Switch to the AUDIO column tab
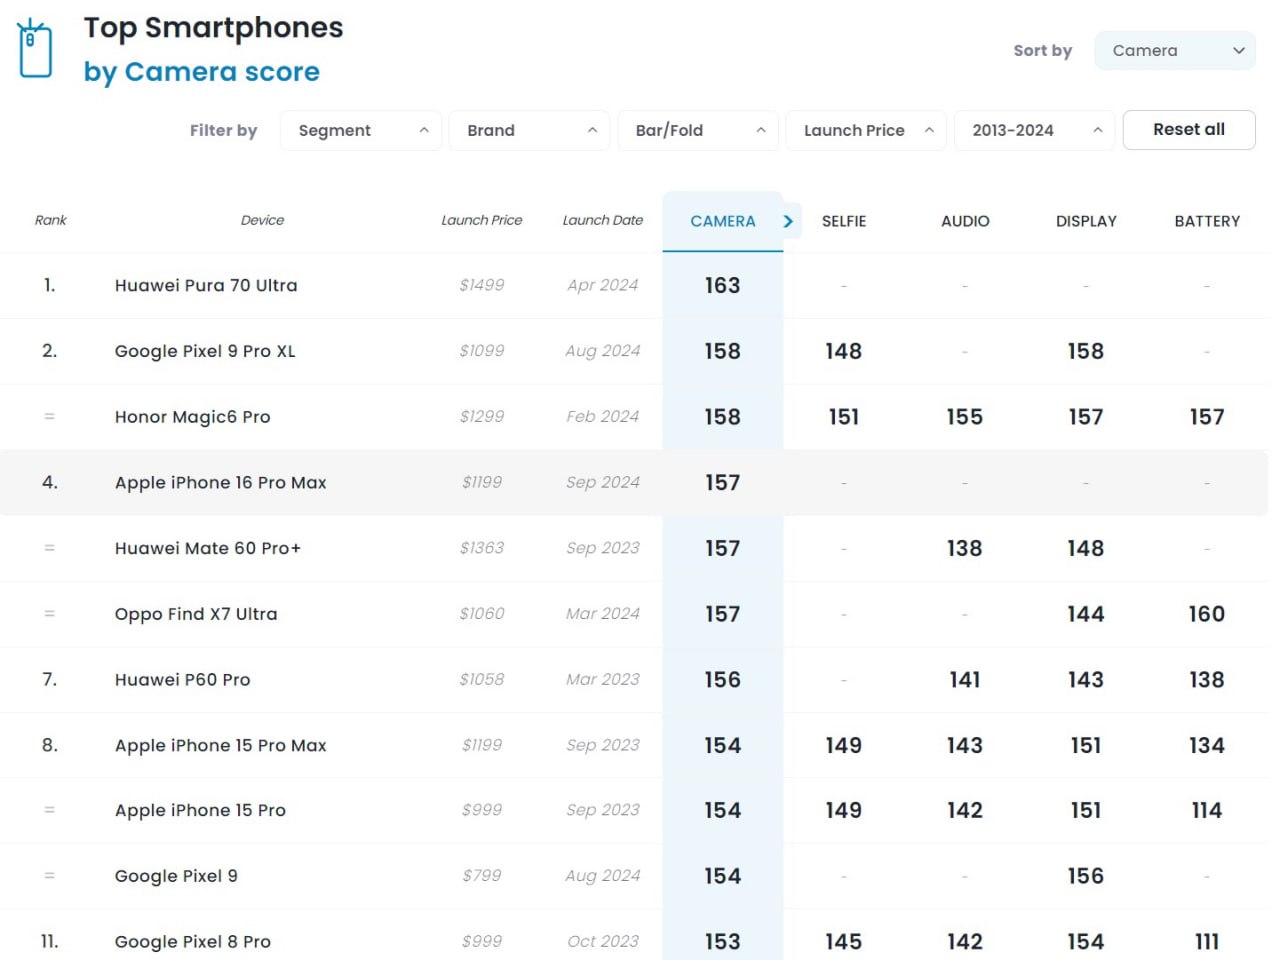Image resolution: width=1280 pixels, height=960 pixels. [x=965, y=221]
